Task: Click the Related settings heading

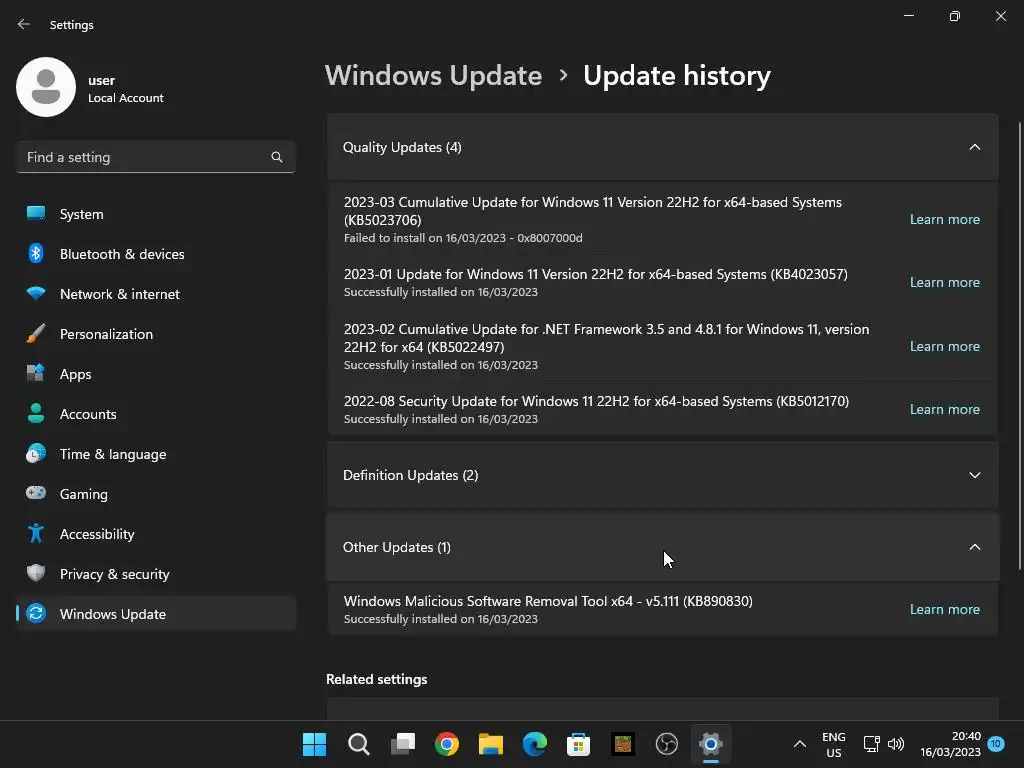Action: point(377,679)
